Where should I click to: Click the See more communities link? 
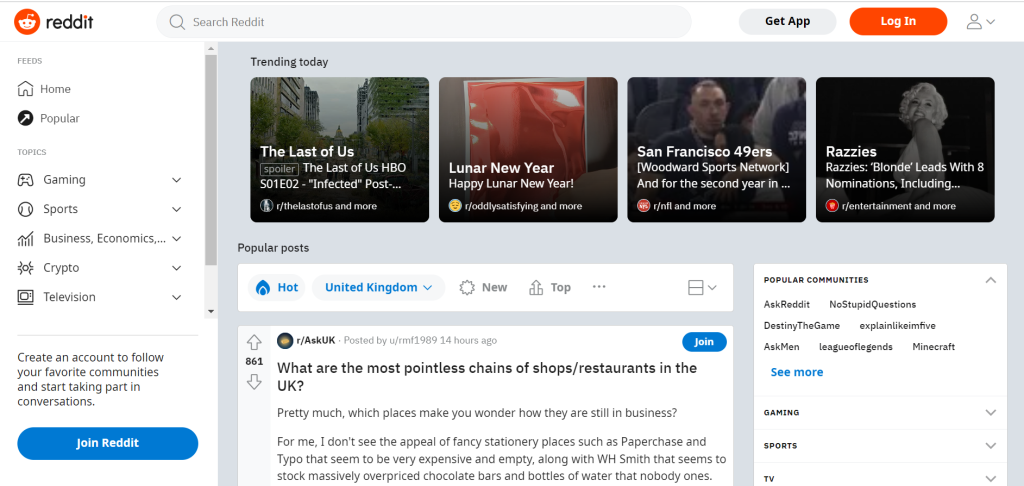point(797,372)
